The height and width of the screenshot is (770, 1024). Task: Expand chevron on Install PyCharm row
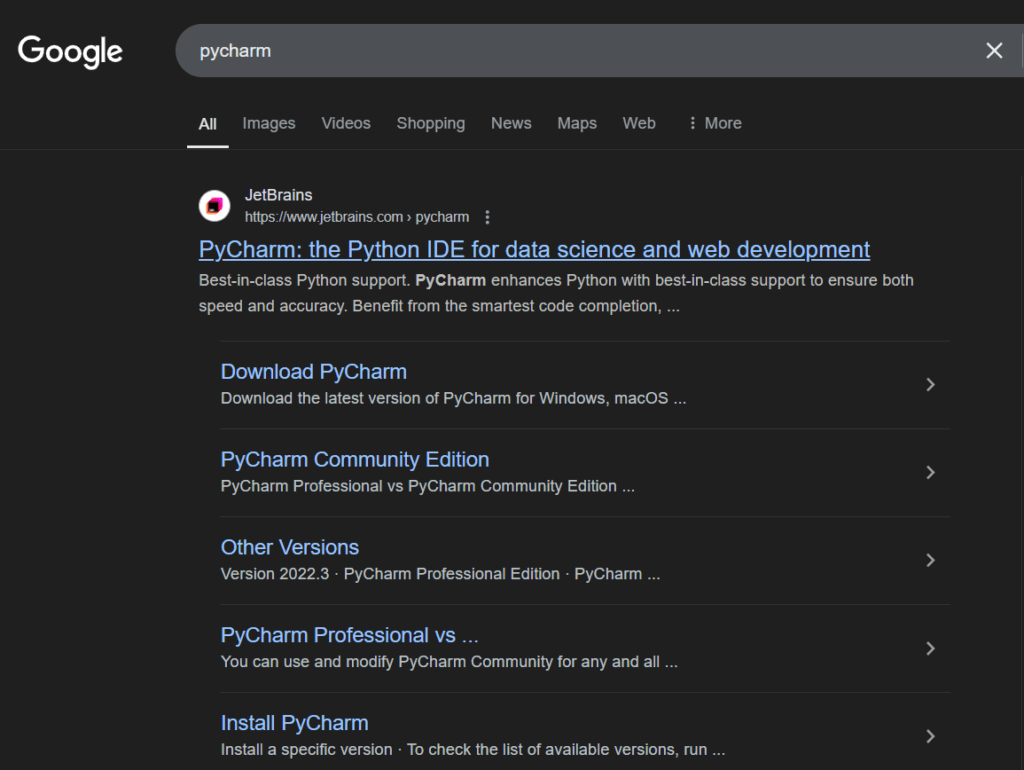click(931, 736)
